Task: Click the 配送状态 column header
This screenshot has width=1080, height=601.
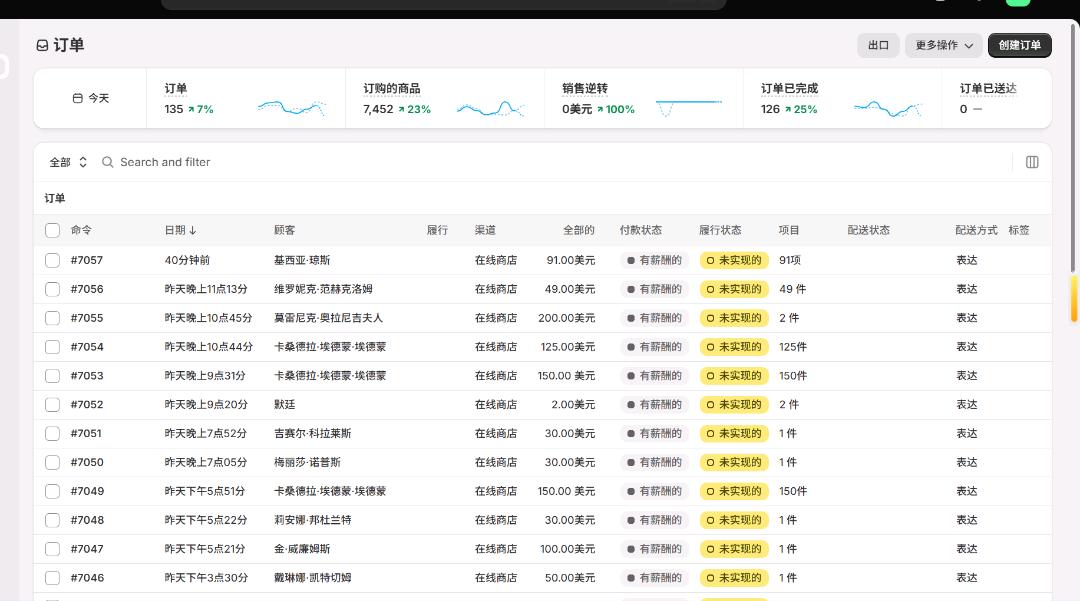Action: (x=869, y=230)
